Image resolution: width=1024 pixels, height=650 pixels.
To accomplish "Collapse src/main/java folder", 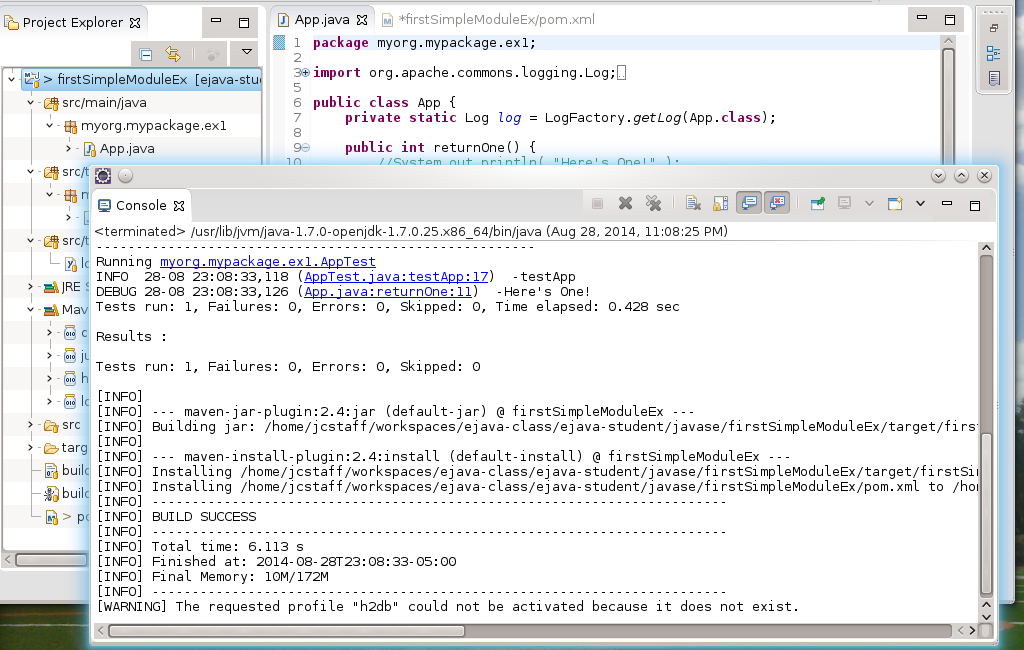I will pos(30,103).
